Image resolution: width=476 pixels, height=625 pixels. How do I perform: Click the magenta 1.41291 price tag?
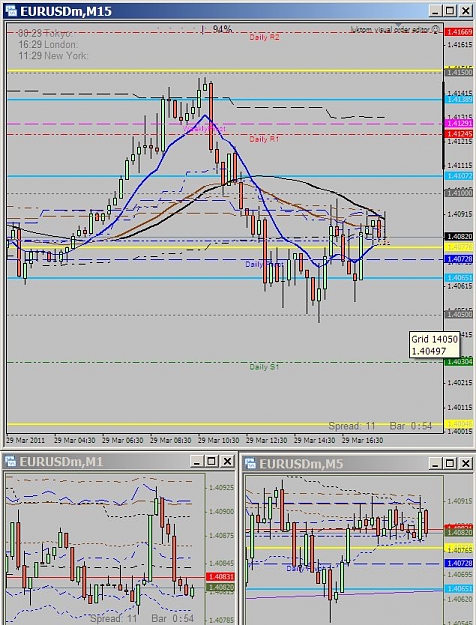point(459,124)
